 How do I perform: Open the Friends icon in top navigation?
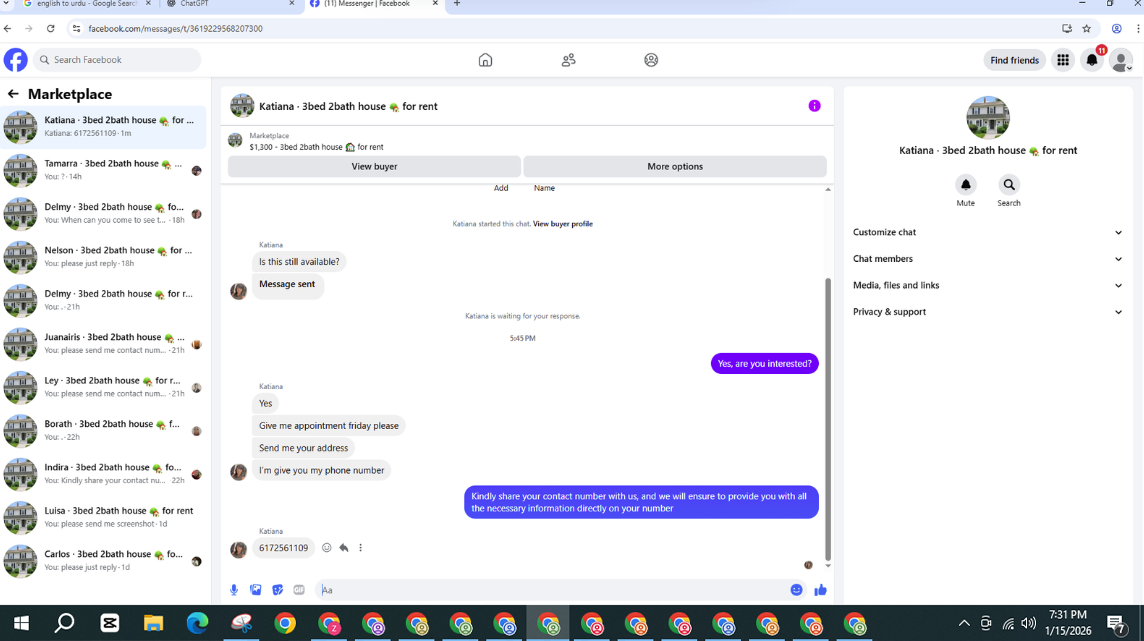coord(568,60)
